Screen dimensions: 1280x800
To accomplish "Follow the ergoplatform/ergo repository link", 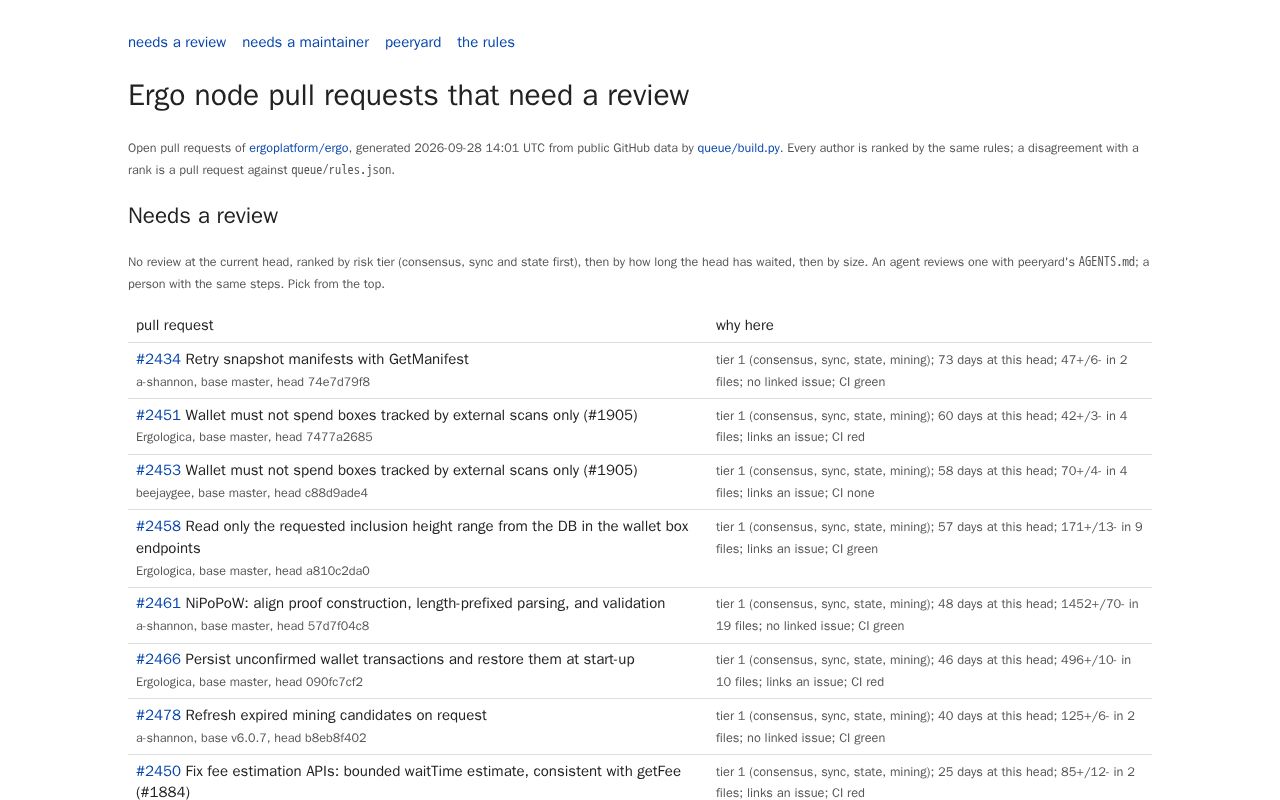I will click(x=299, y=148).
